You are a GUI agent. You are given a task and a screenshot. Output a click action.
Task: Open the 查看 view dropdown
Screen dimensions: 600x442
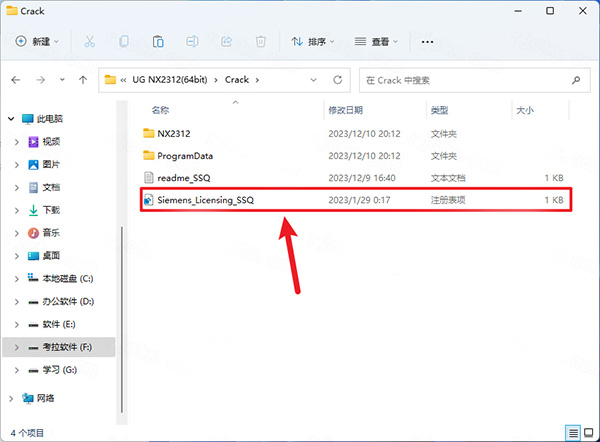pyautogui.click(x=376, y=41)
